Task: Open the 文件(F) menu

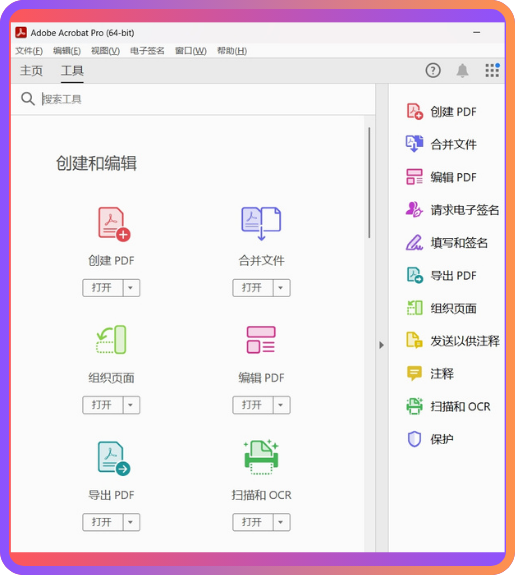Action: (x=29, y=51)
